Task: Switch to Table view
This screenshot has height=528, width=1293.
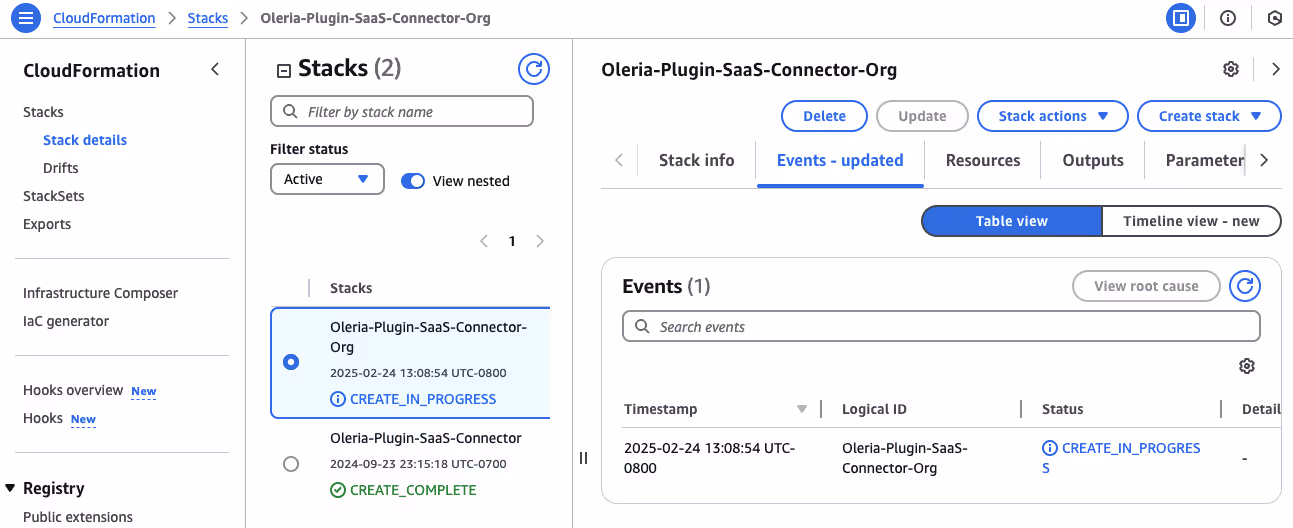Action: coord(1011,221)
